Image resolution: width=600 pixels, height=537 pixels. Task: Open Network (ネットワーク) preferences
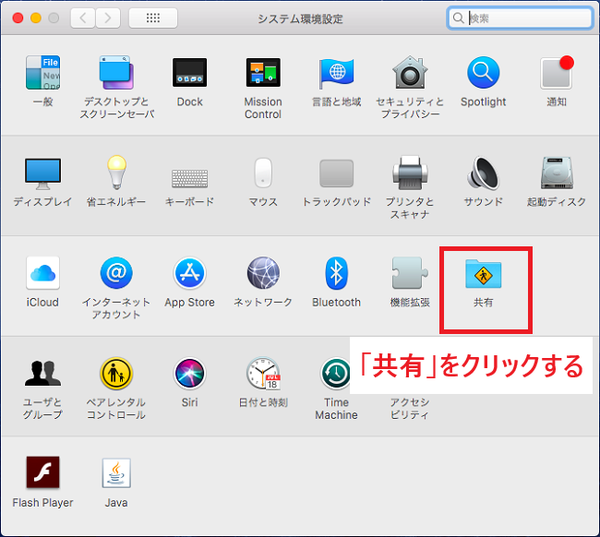[263, 273]
